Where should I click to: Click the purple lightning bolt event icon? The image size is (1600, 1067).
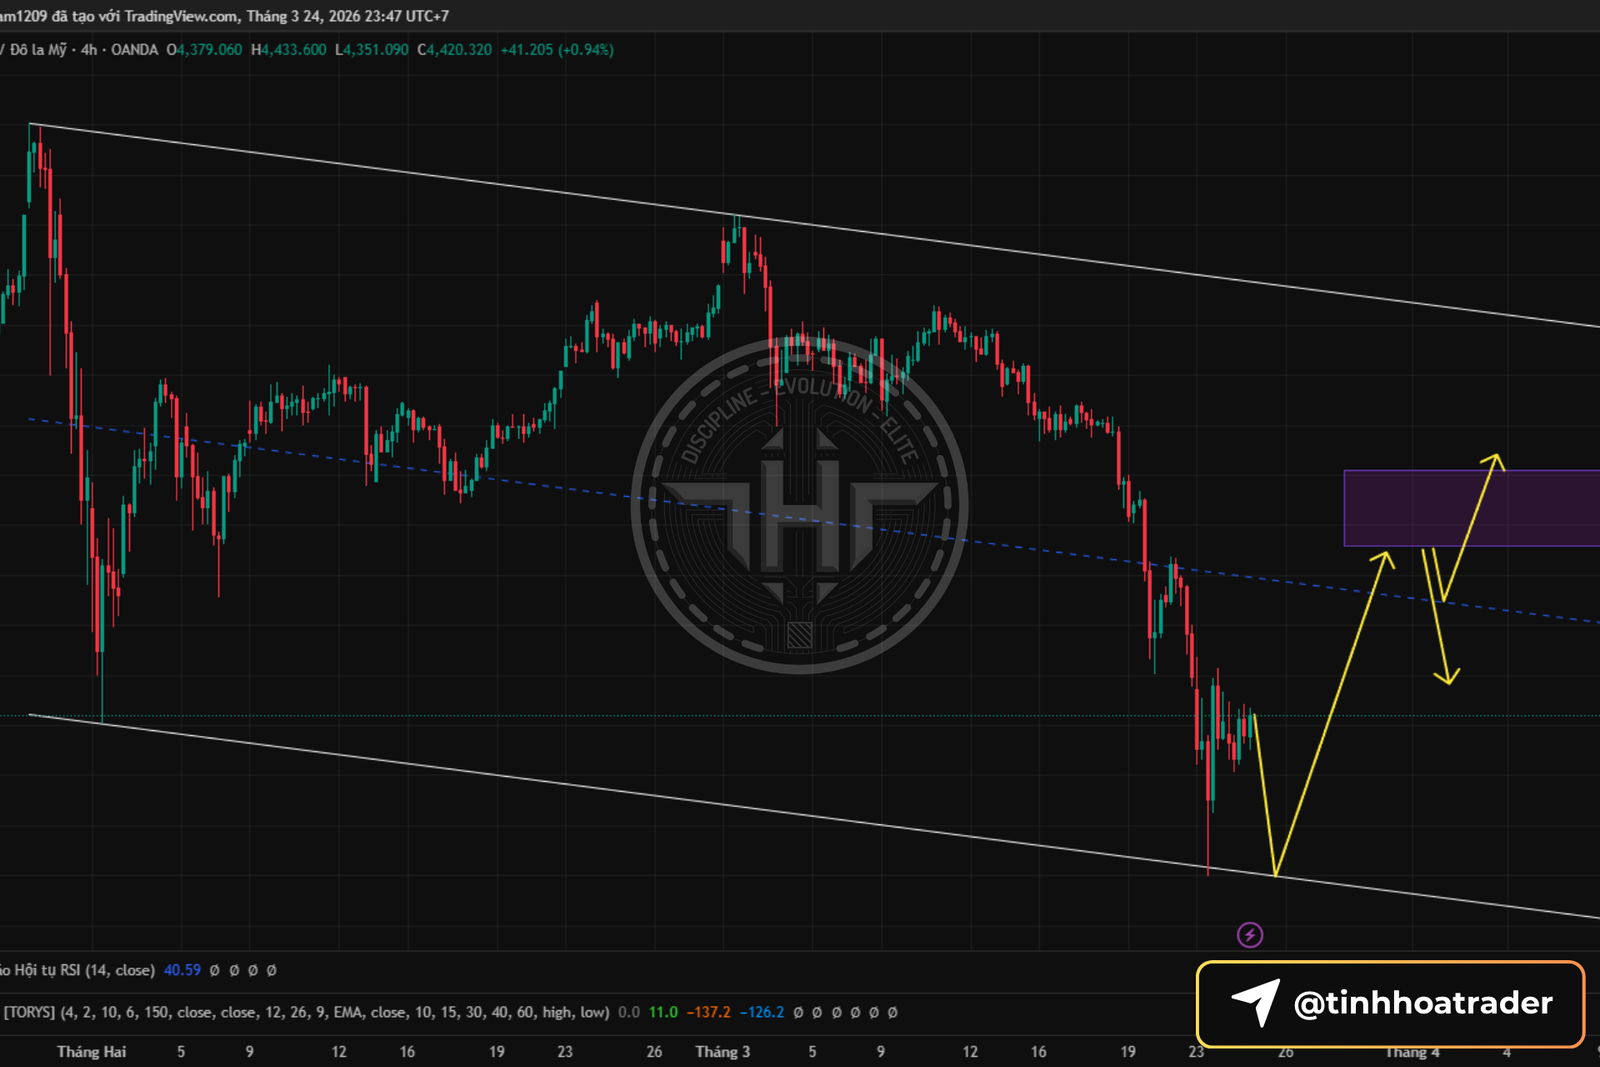(x=1249, y=935)
